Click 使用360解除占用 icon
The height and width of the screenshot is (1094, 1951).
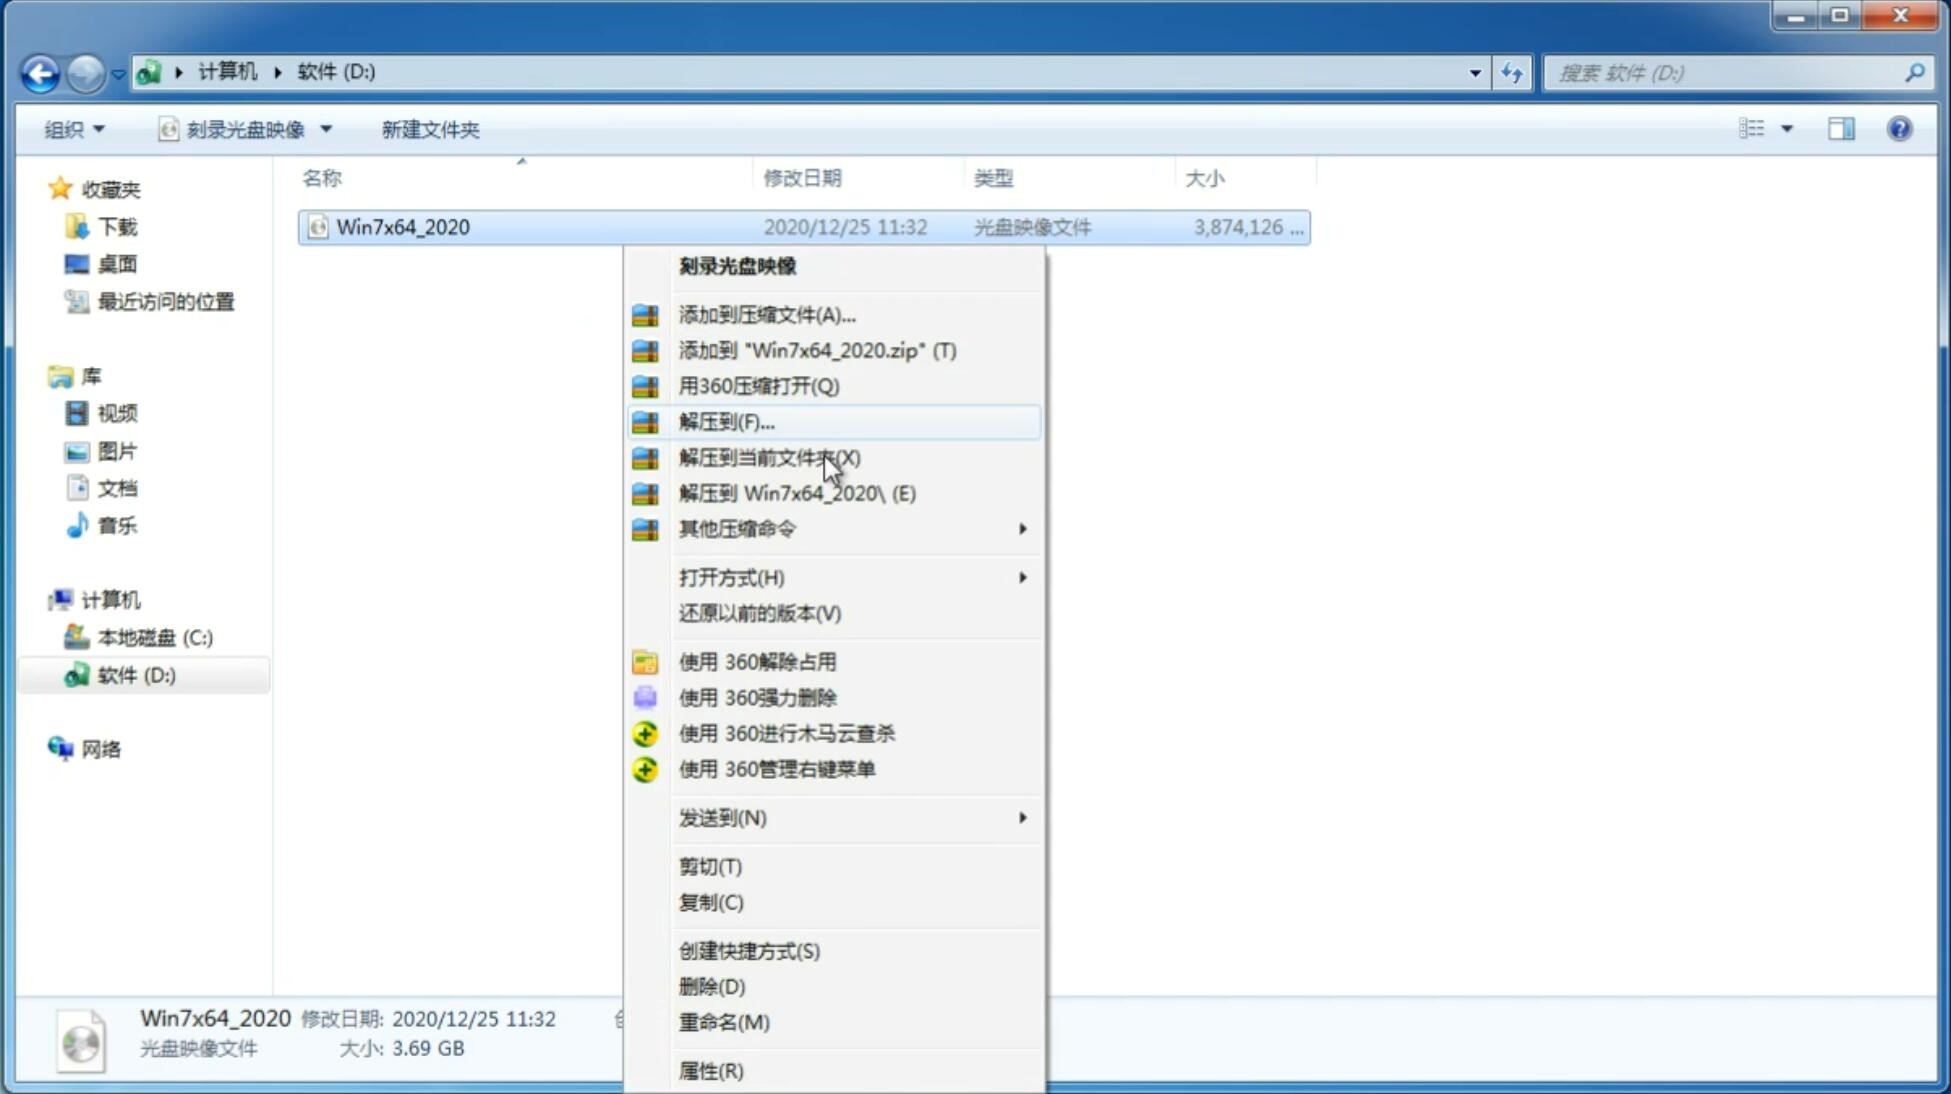646,661
